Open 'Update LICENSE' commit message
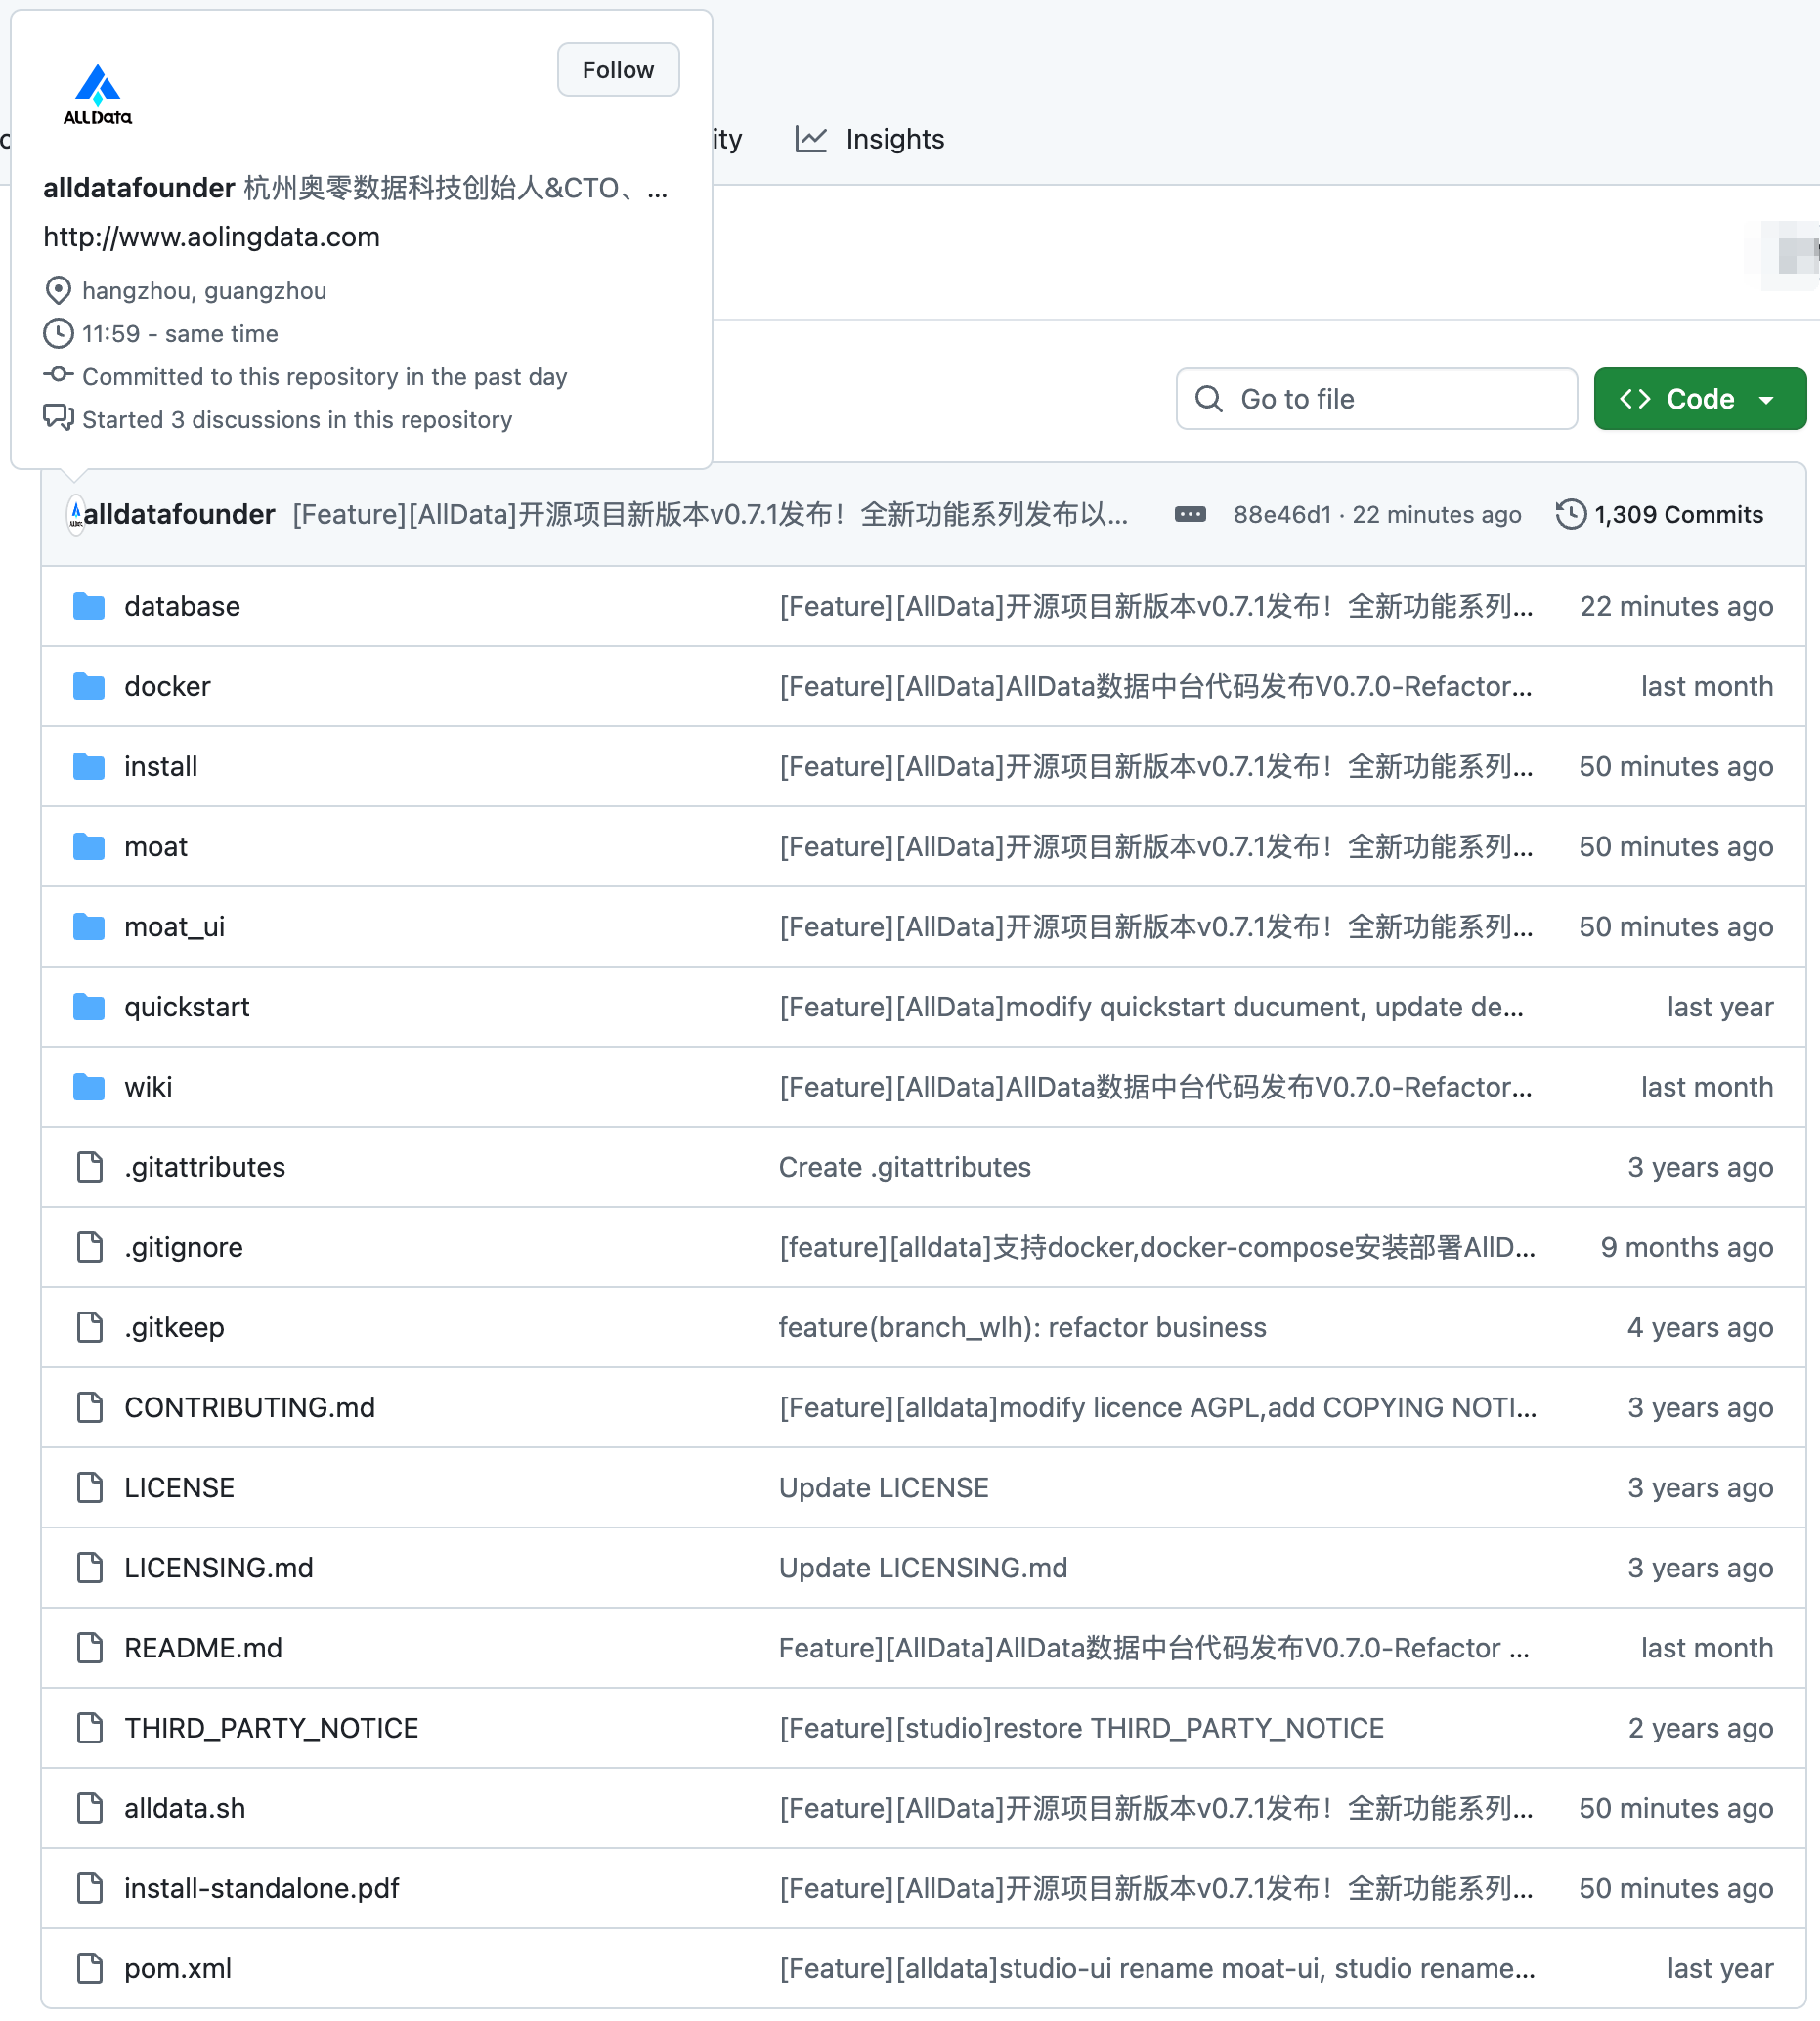 coord(884,1487)
